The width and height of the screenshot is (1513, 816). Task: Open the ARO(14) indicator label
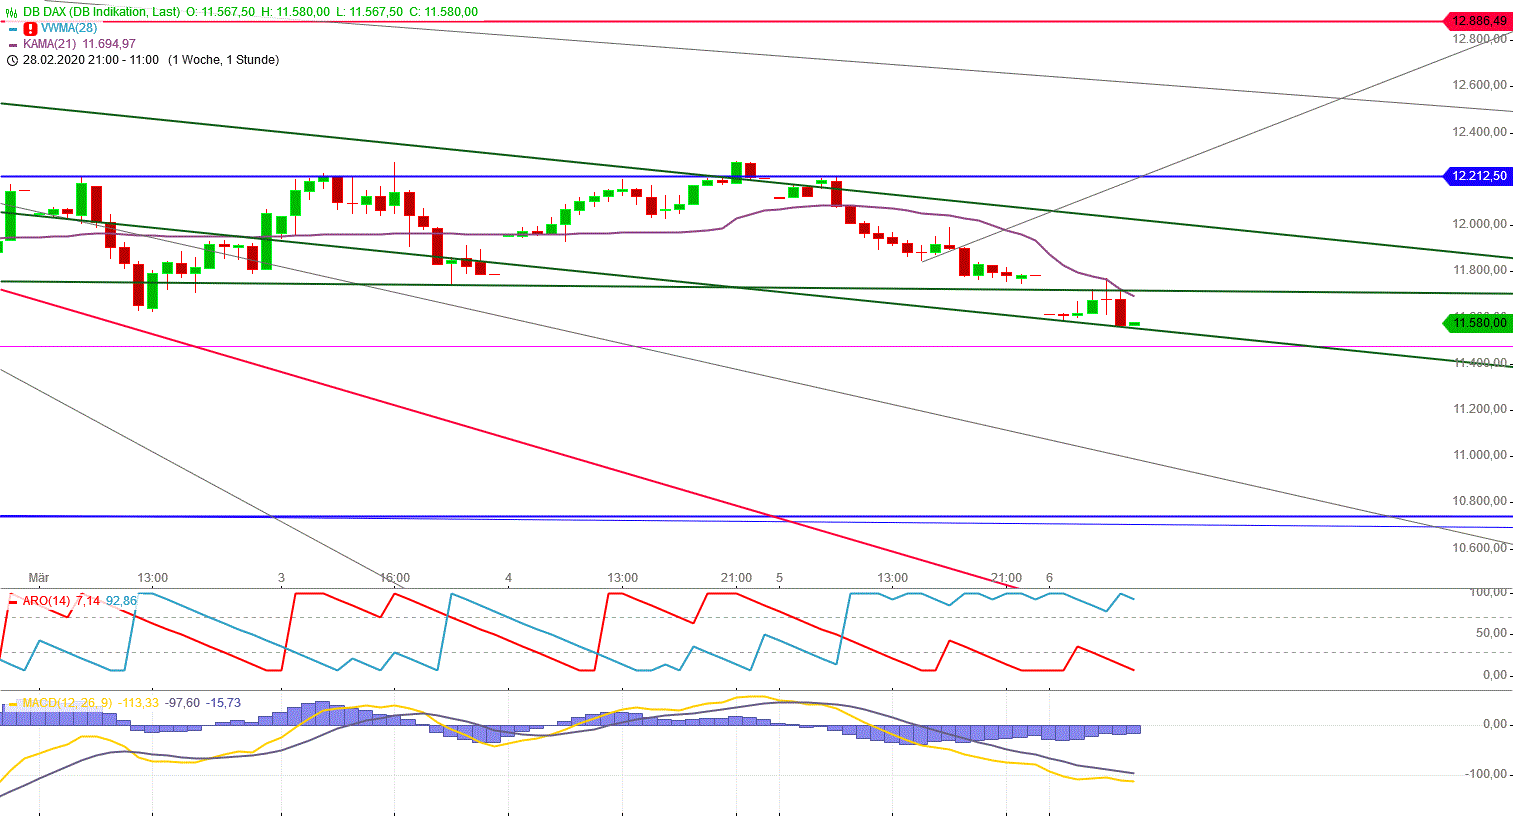click(47, 601)
